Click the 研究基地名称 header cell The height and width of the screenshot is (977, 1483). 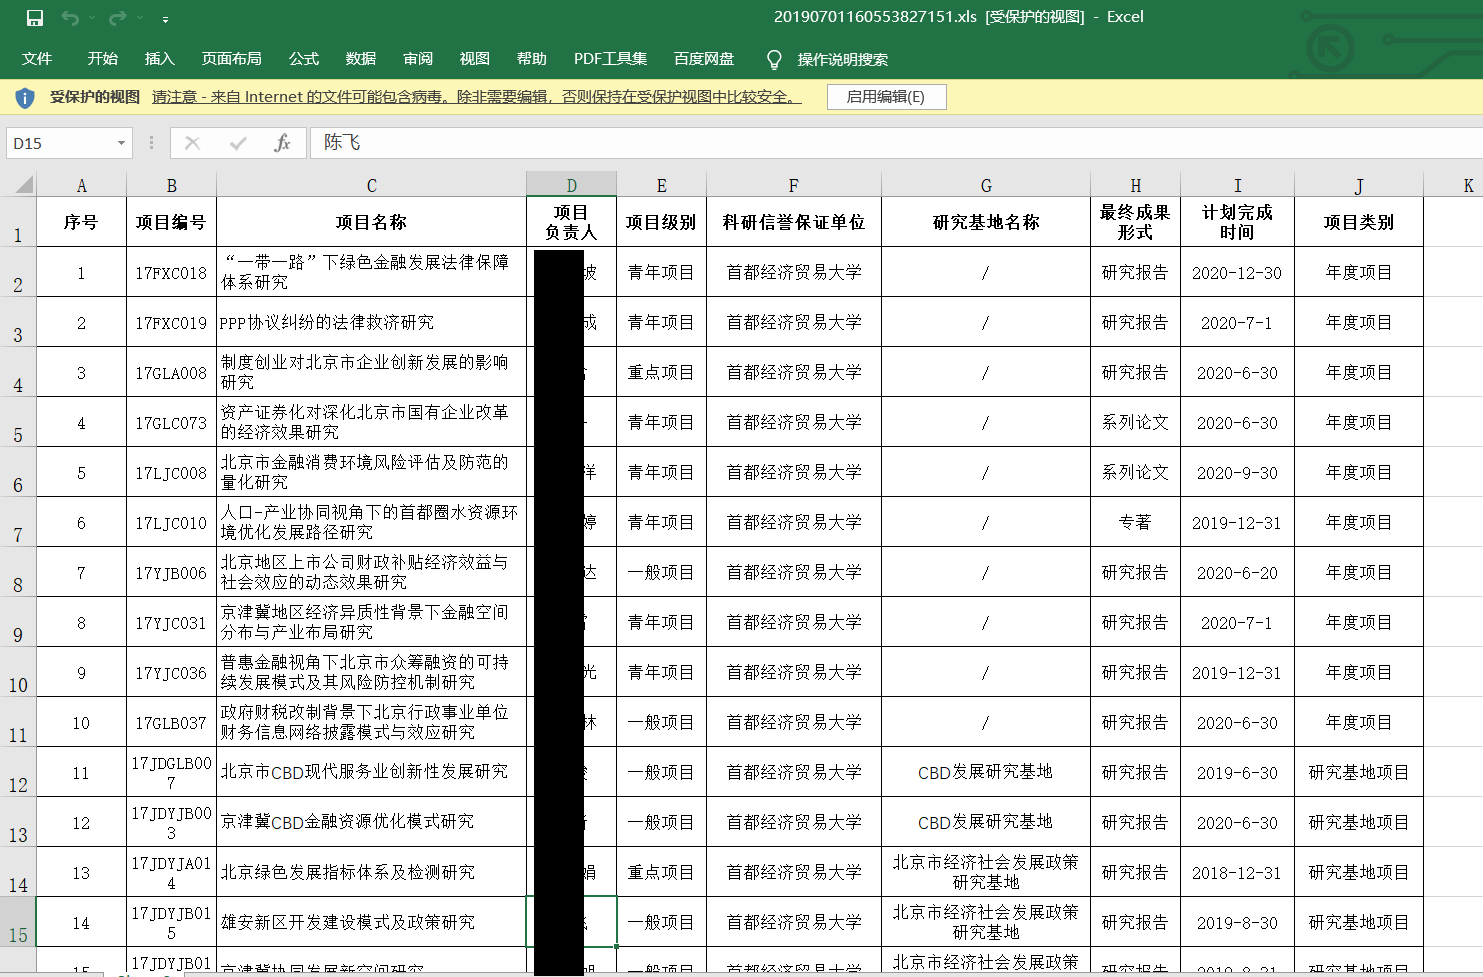tap(986, 222)
